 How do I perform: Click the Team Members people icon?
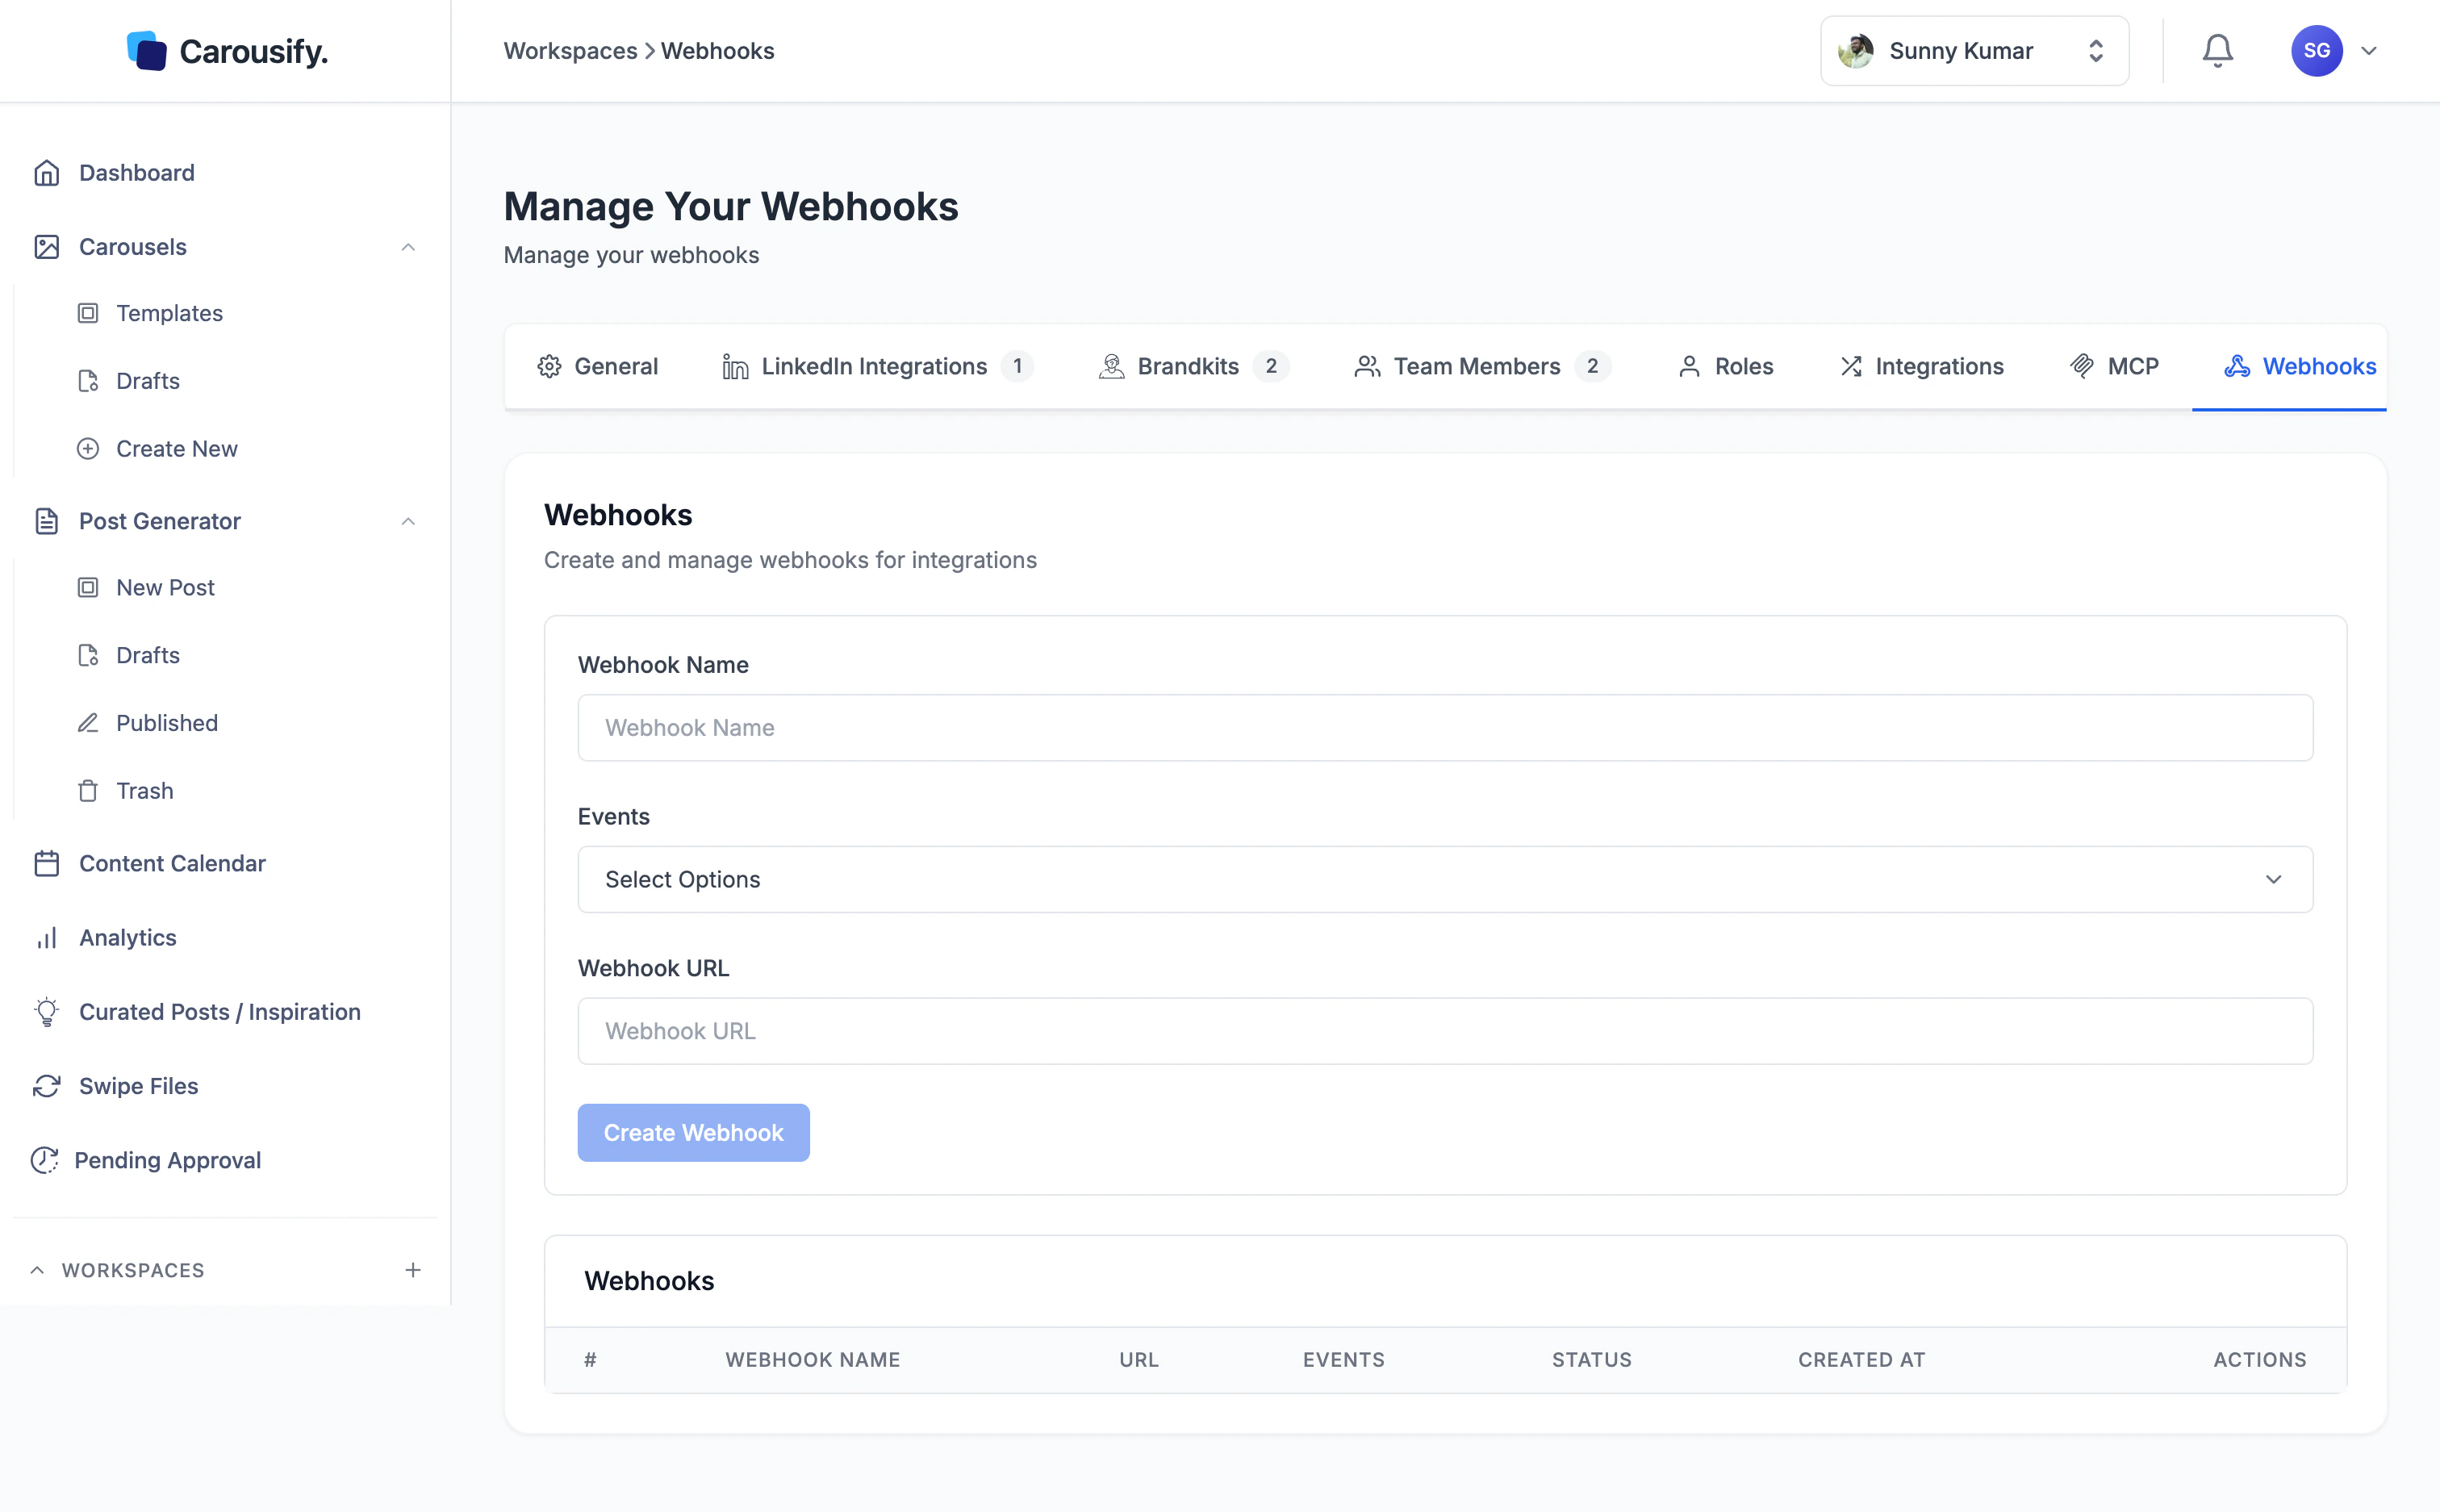pyautogui.click(x=1367, y=367)
